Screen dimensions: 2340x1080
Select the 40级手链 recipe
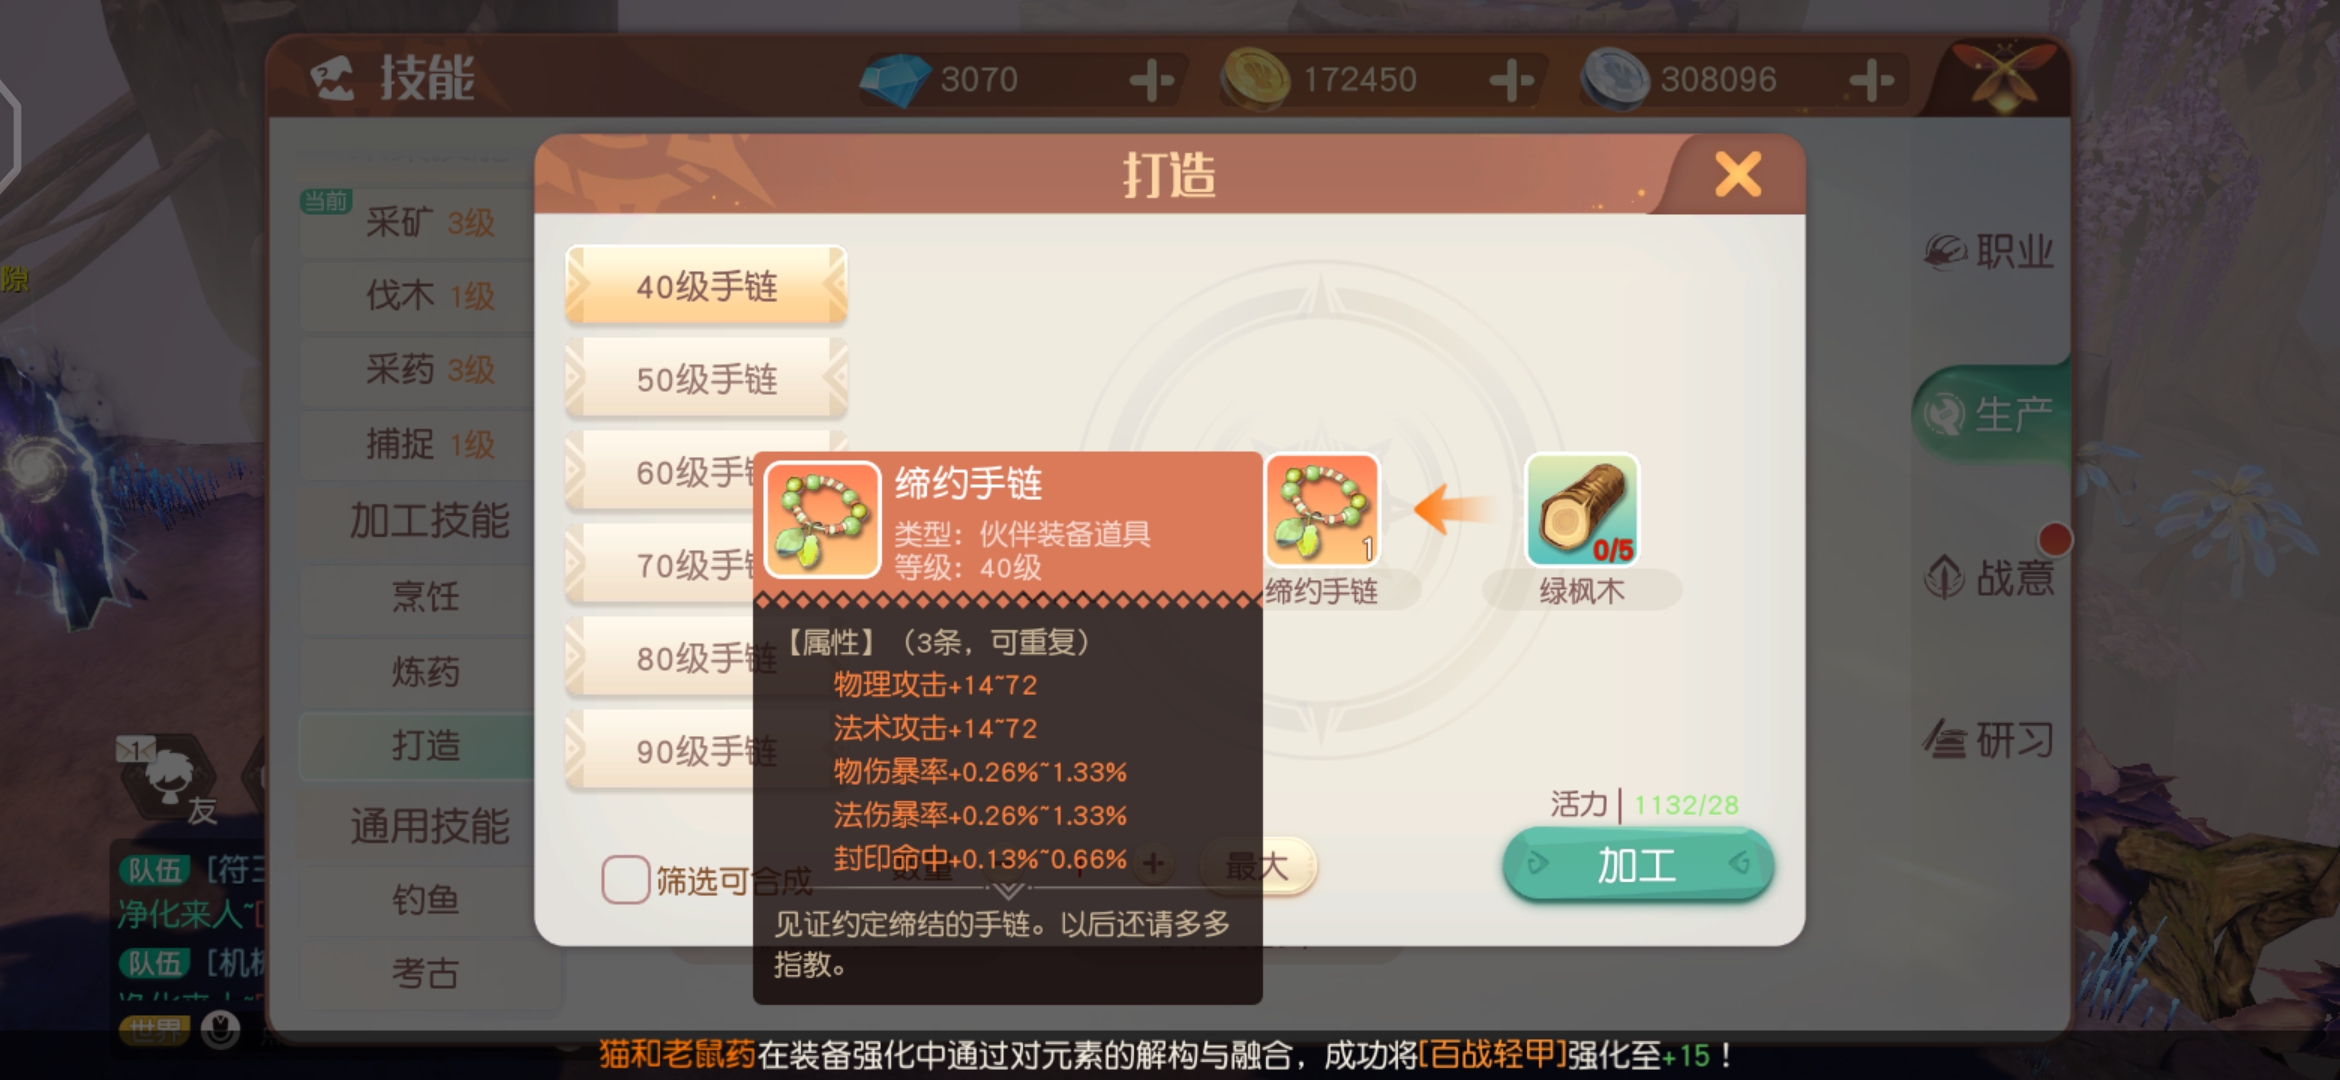pos(707,286)
